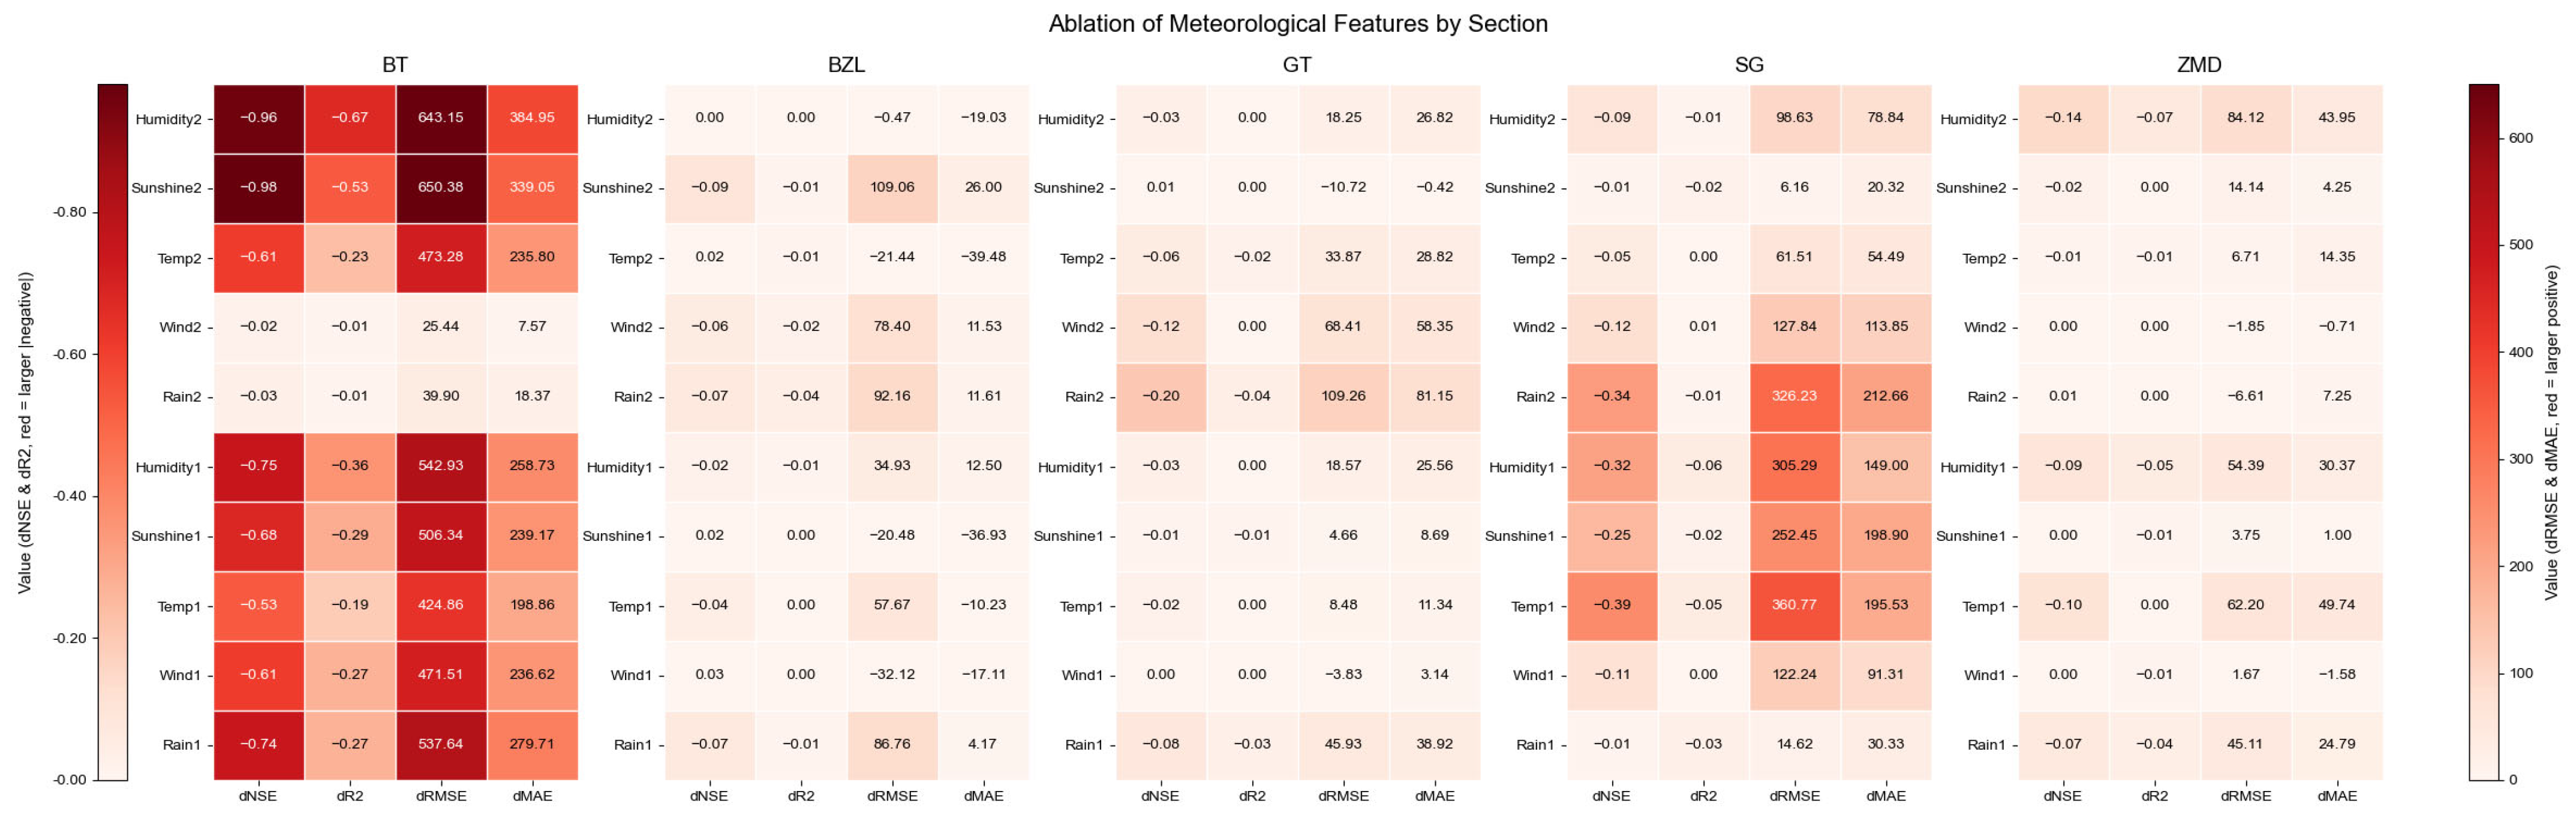Click the 643.15 cell in BT heatmap
Viewport: 2576px width, 830px height.
[x=440, y=118]
